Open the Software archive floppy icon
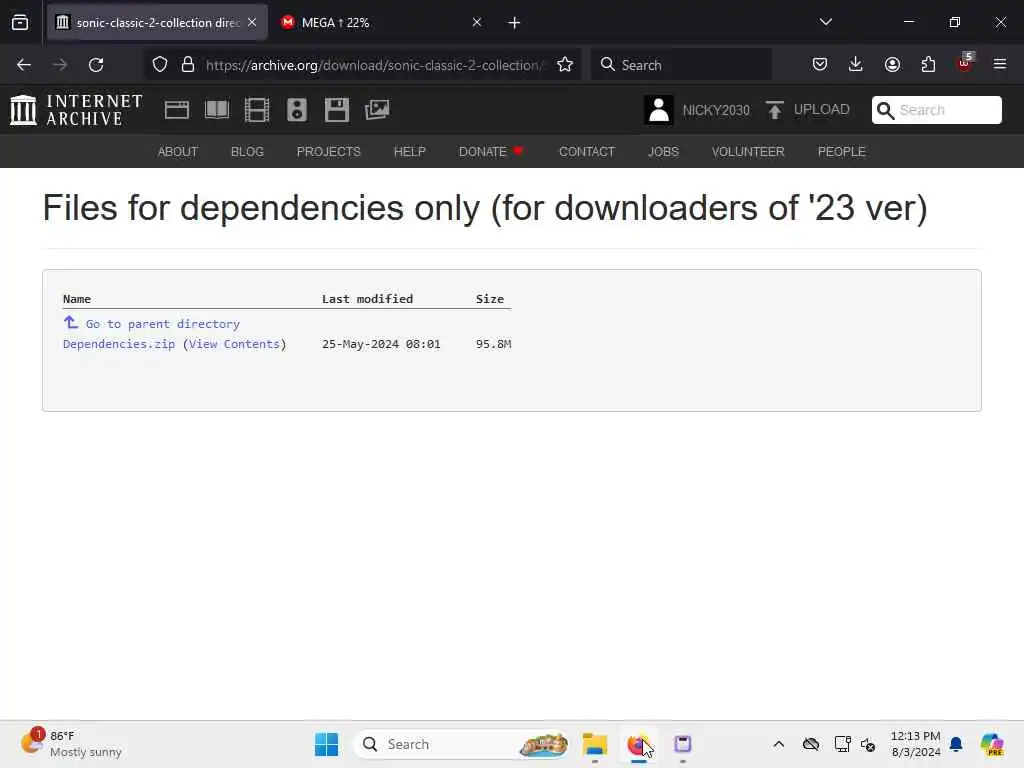 (x=337, y=110)
